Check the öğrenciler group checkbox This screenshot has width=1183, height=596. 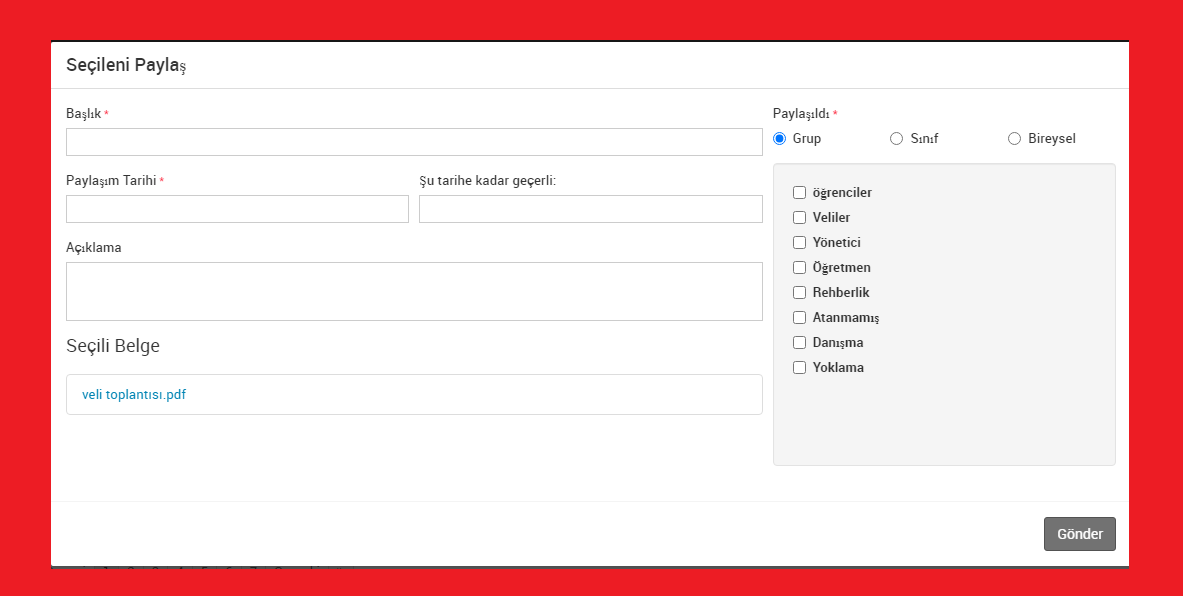click(x=799, y=193)
